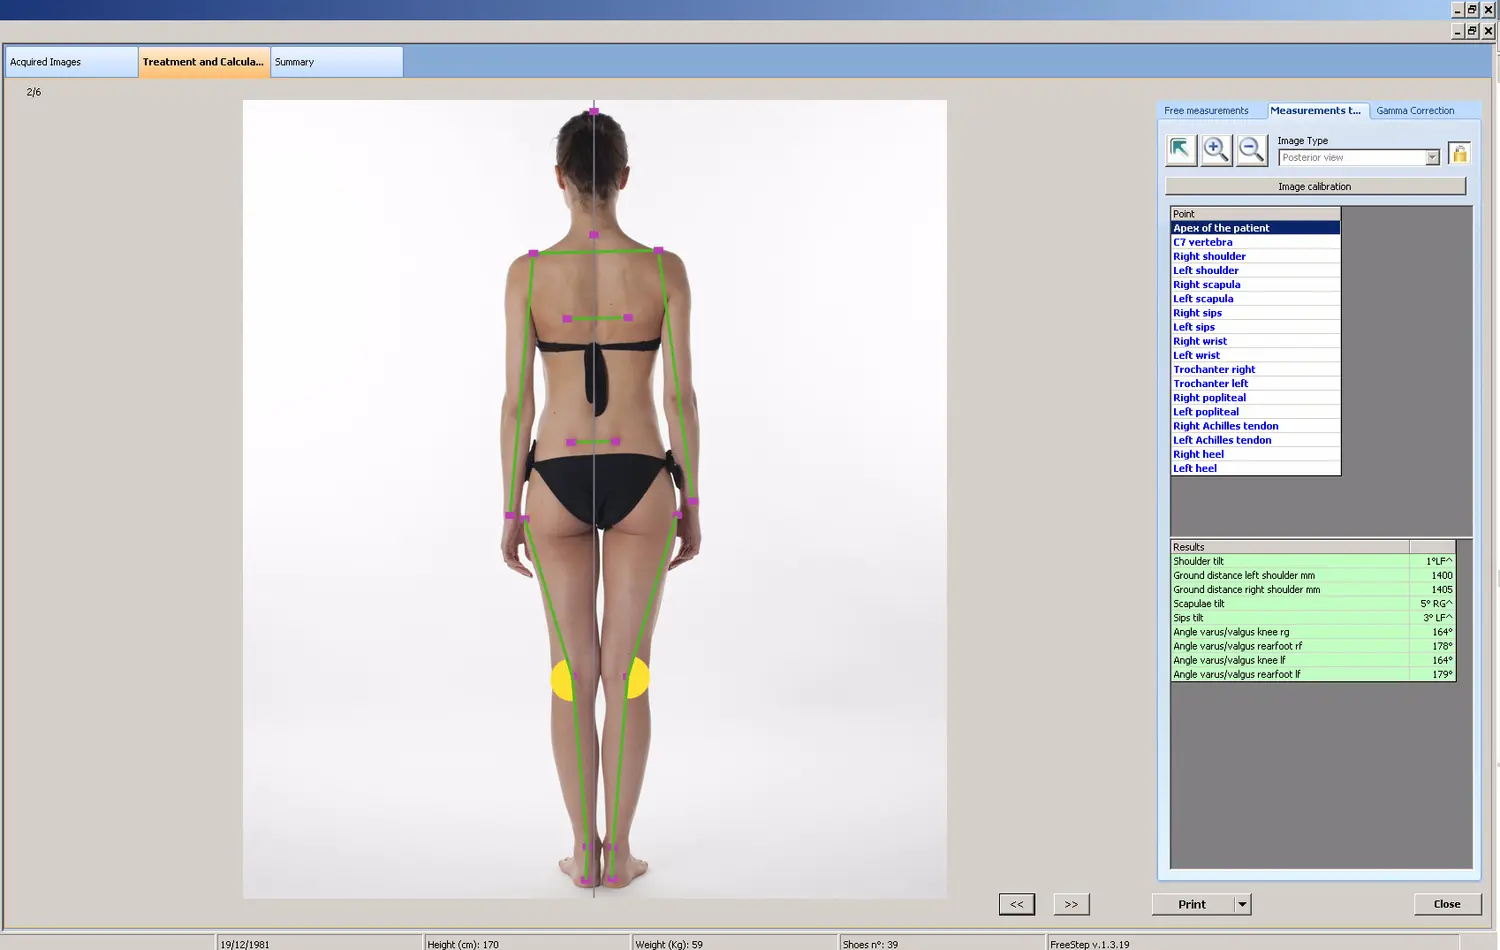The image size is (1500, 950).
Task: Click the Close button
Action: tap(1446, 904)
